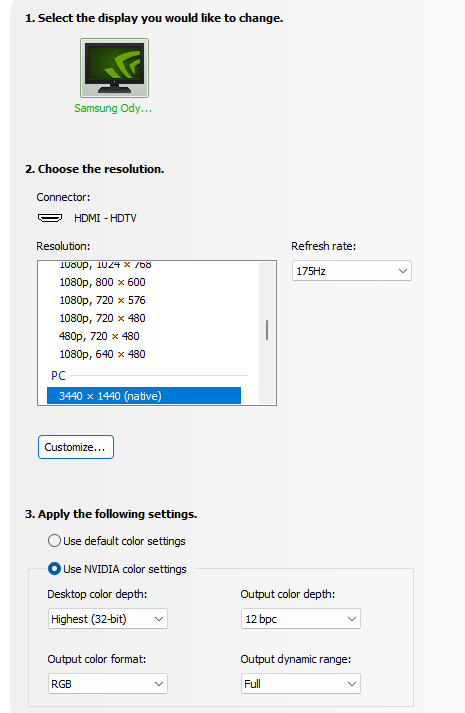Click the HDMI connector icon

50,218
